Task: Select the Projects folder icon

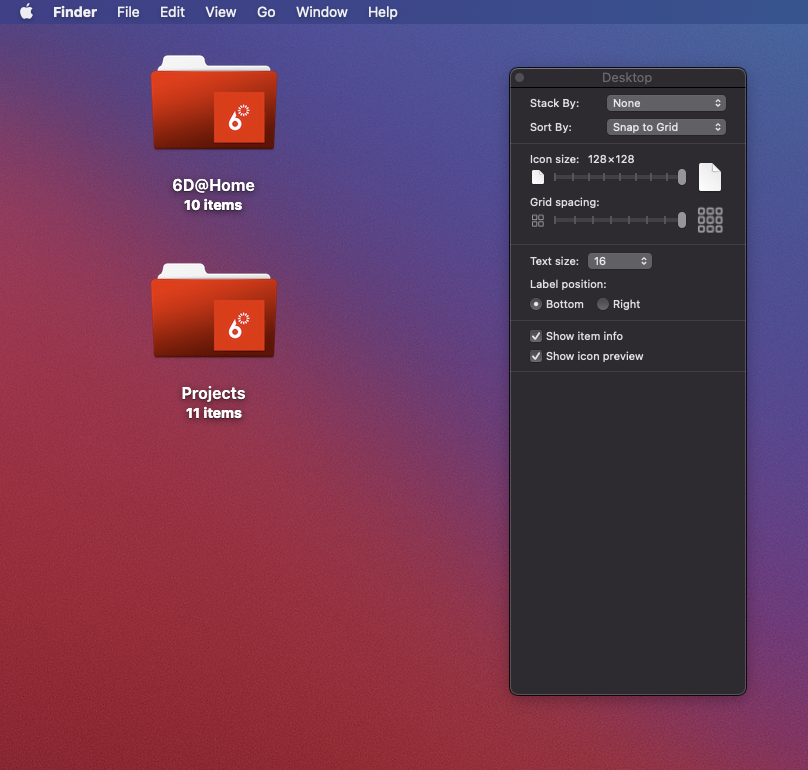Action: (214, 310)
